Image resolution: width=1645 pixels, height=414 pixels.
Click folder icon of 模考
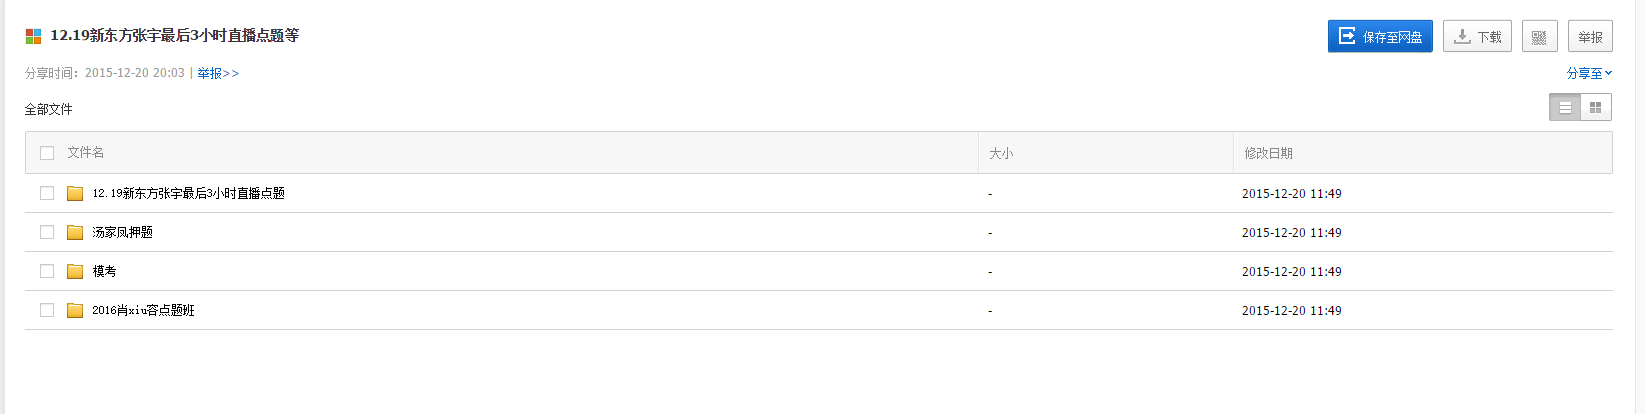tap(75, 272)
